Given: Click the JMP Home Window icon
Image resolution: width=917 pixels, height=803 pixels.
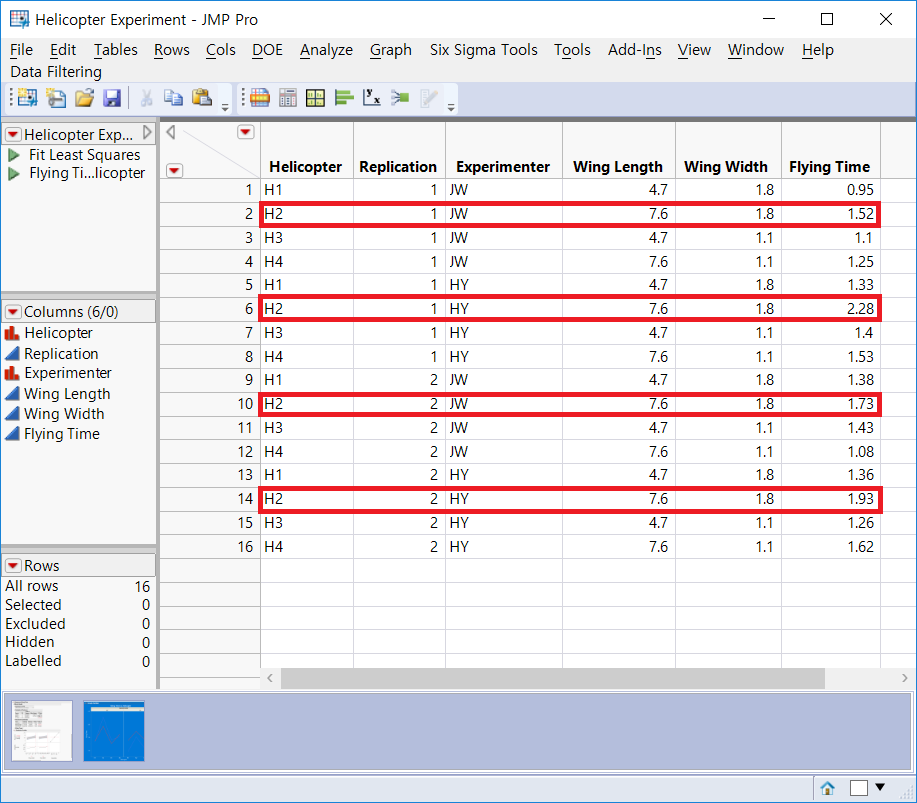Looking at the screenshot, I should 827,788.
